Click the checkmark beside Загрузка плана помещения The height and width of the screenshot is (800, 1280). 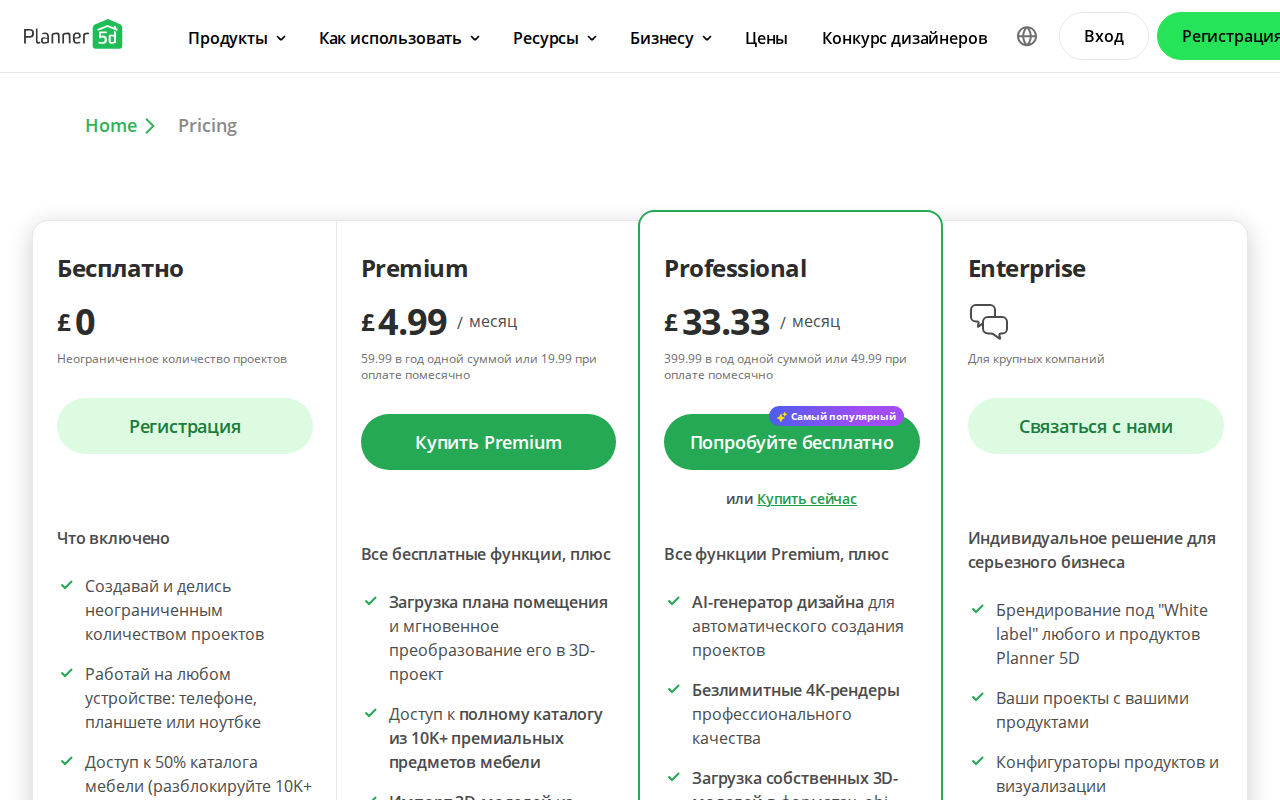tap(370, 601)
